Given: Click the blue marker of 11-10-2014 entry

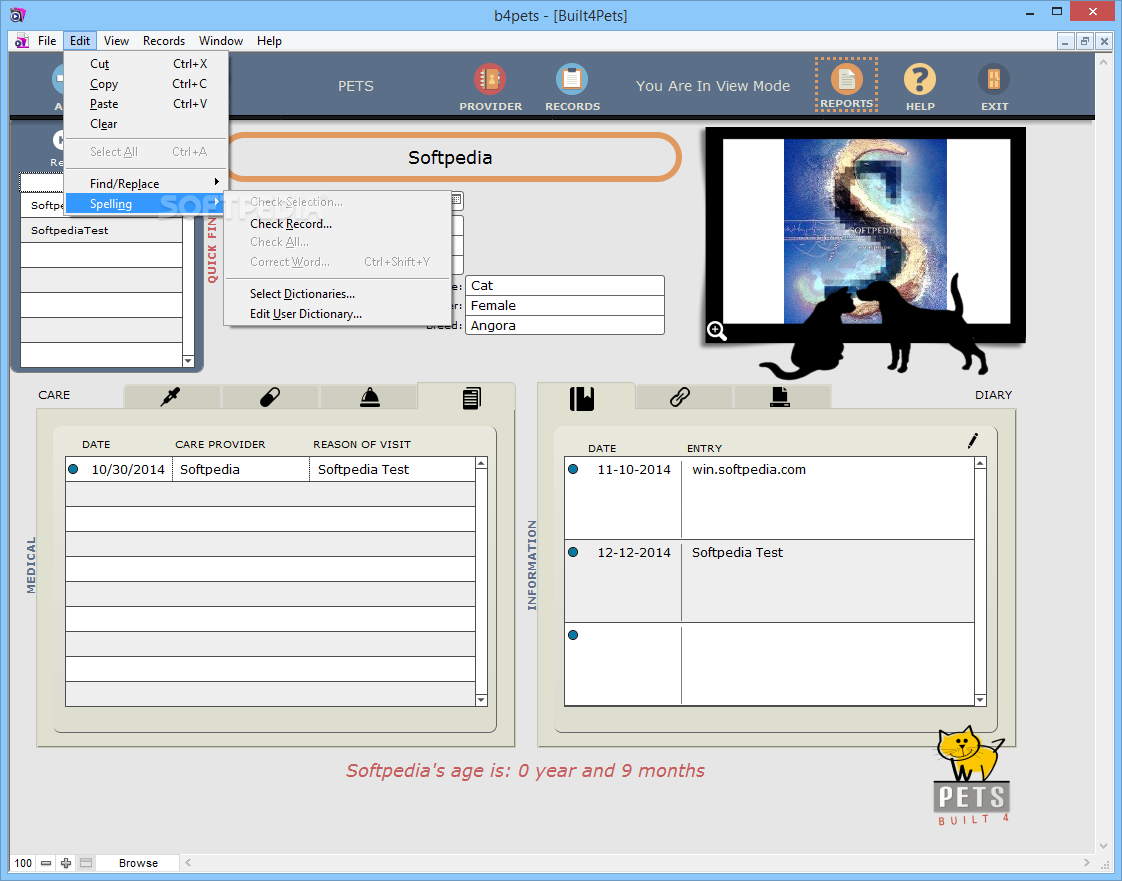Looking at the screenshot, I should point(573,469).
